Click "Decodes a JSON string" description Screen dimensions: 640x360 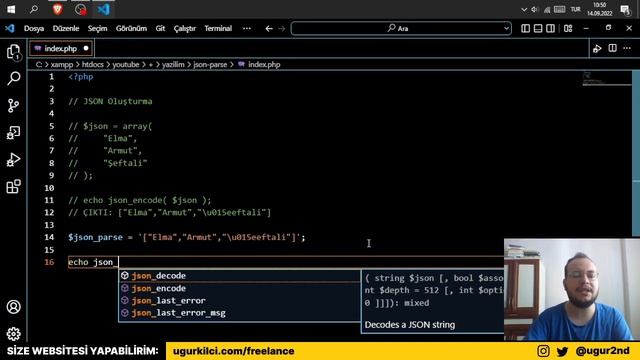pyautogui.click(x=410, y=325)
